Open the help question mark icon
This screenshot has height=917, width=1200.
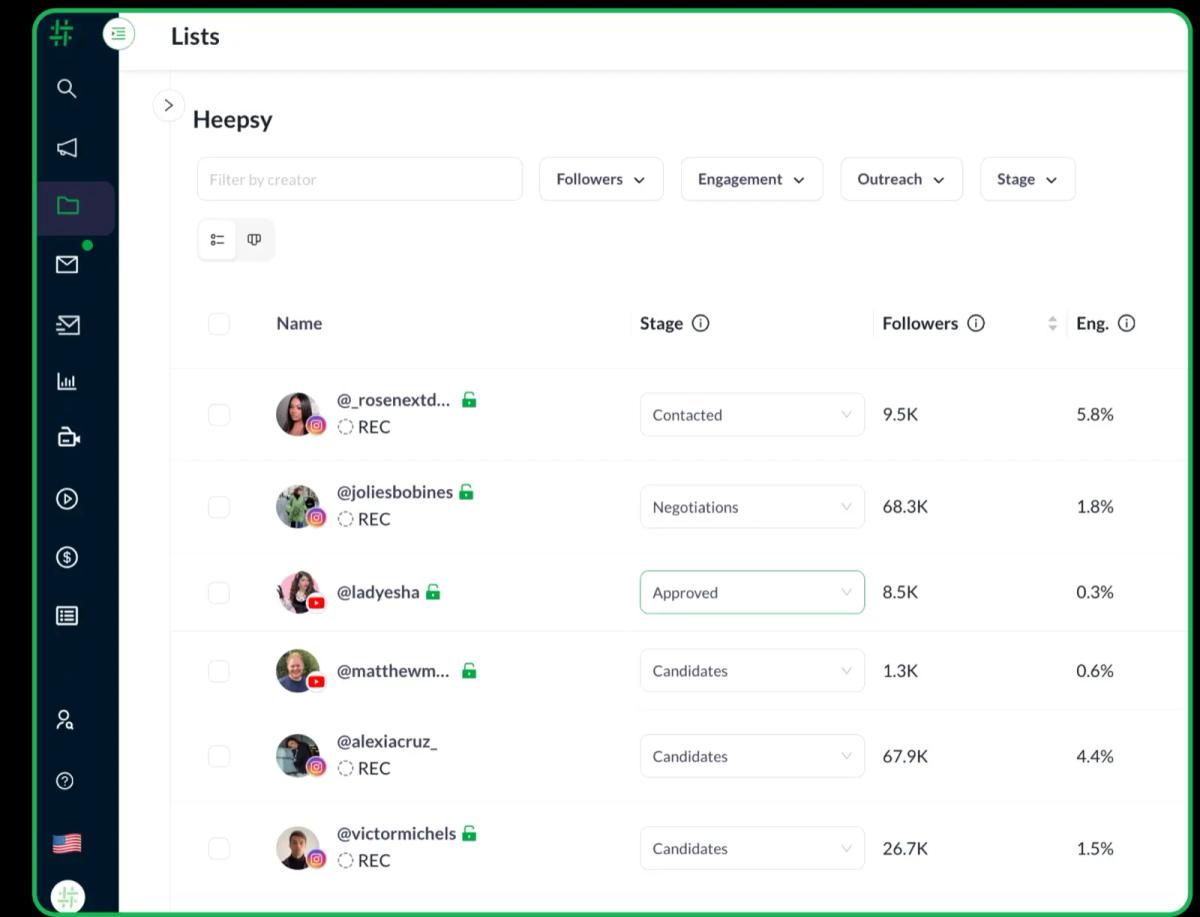click(64, 781)
